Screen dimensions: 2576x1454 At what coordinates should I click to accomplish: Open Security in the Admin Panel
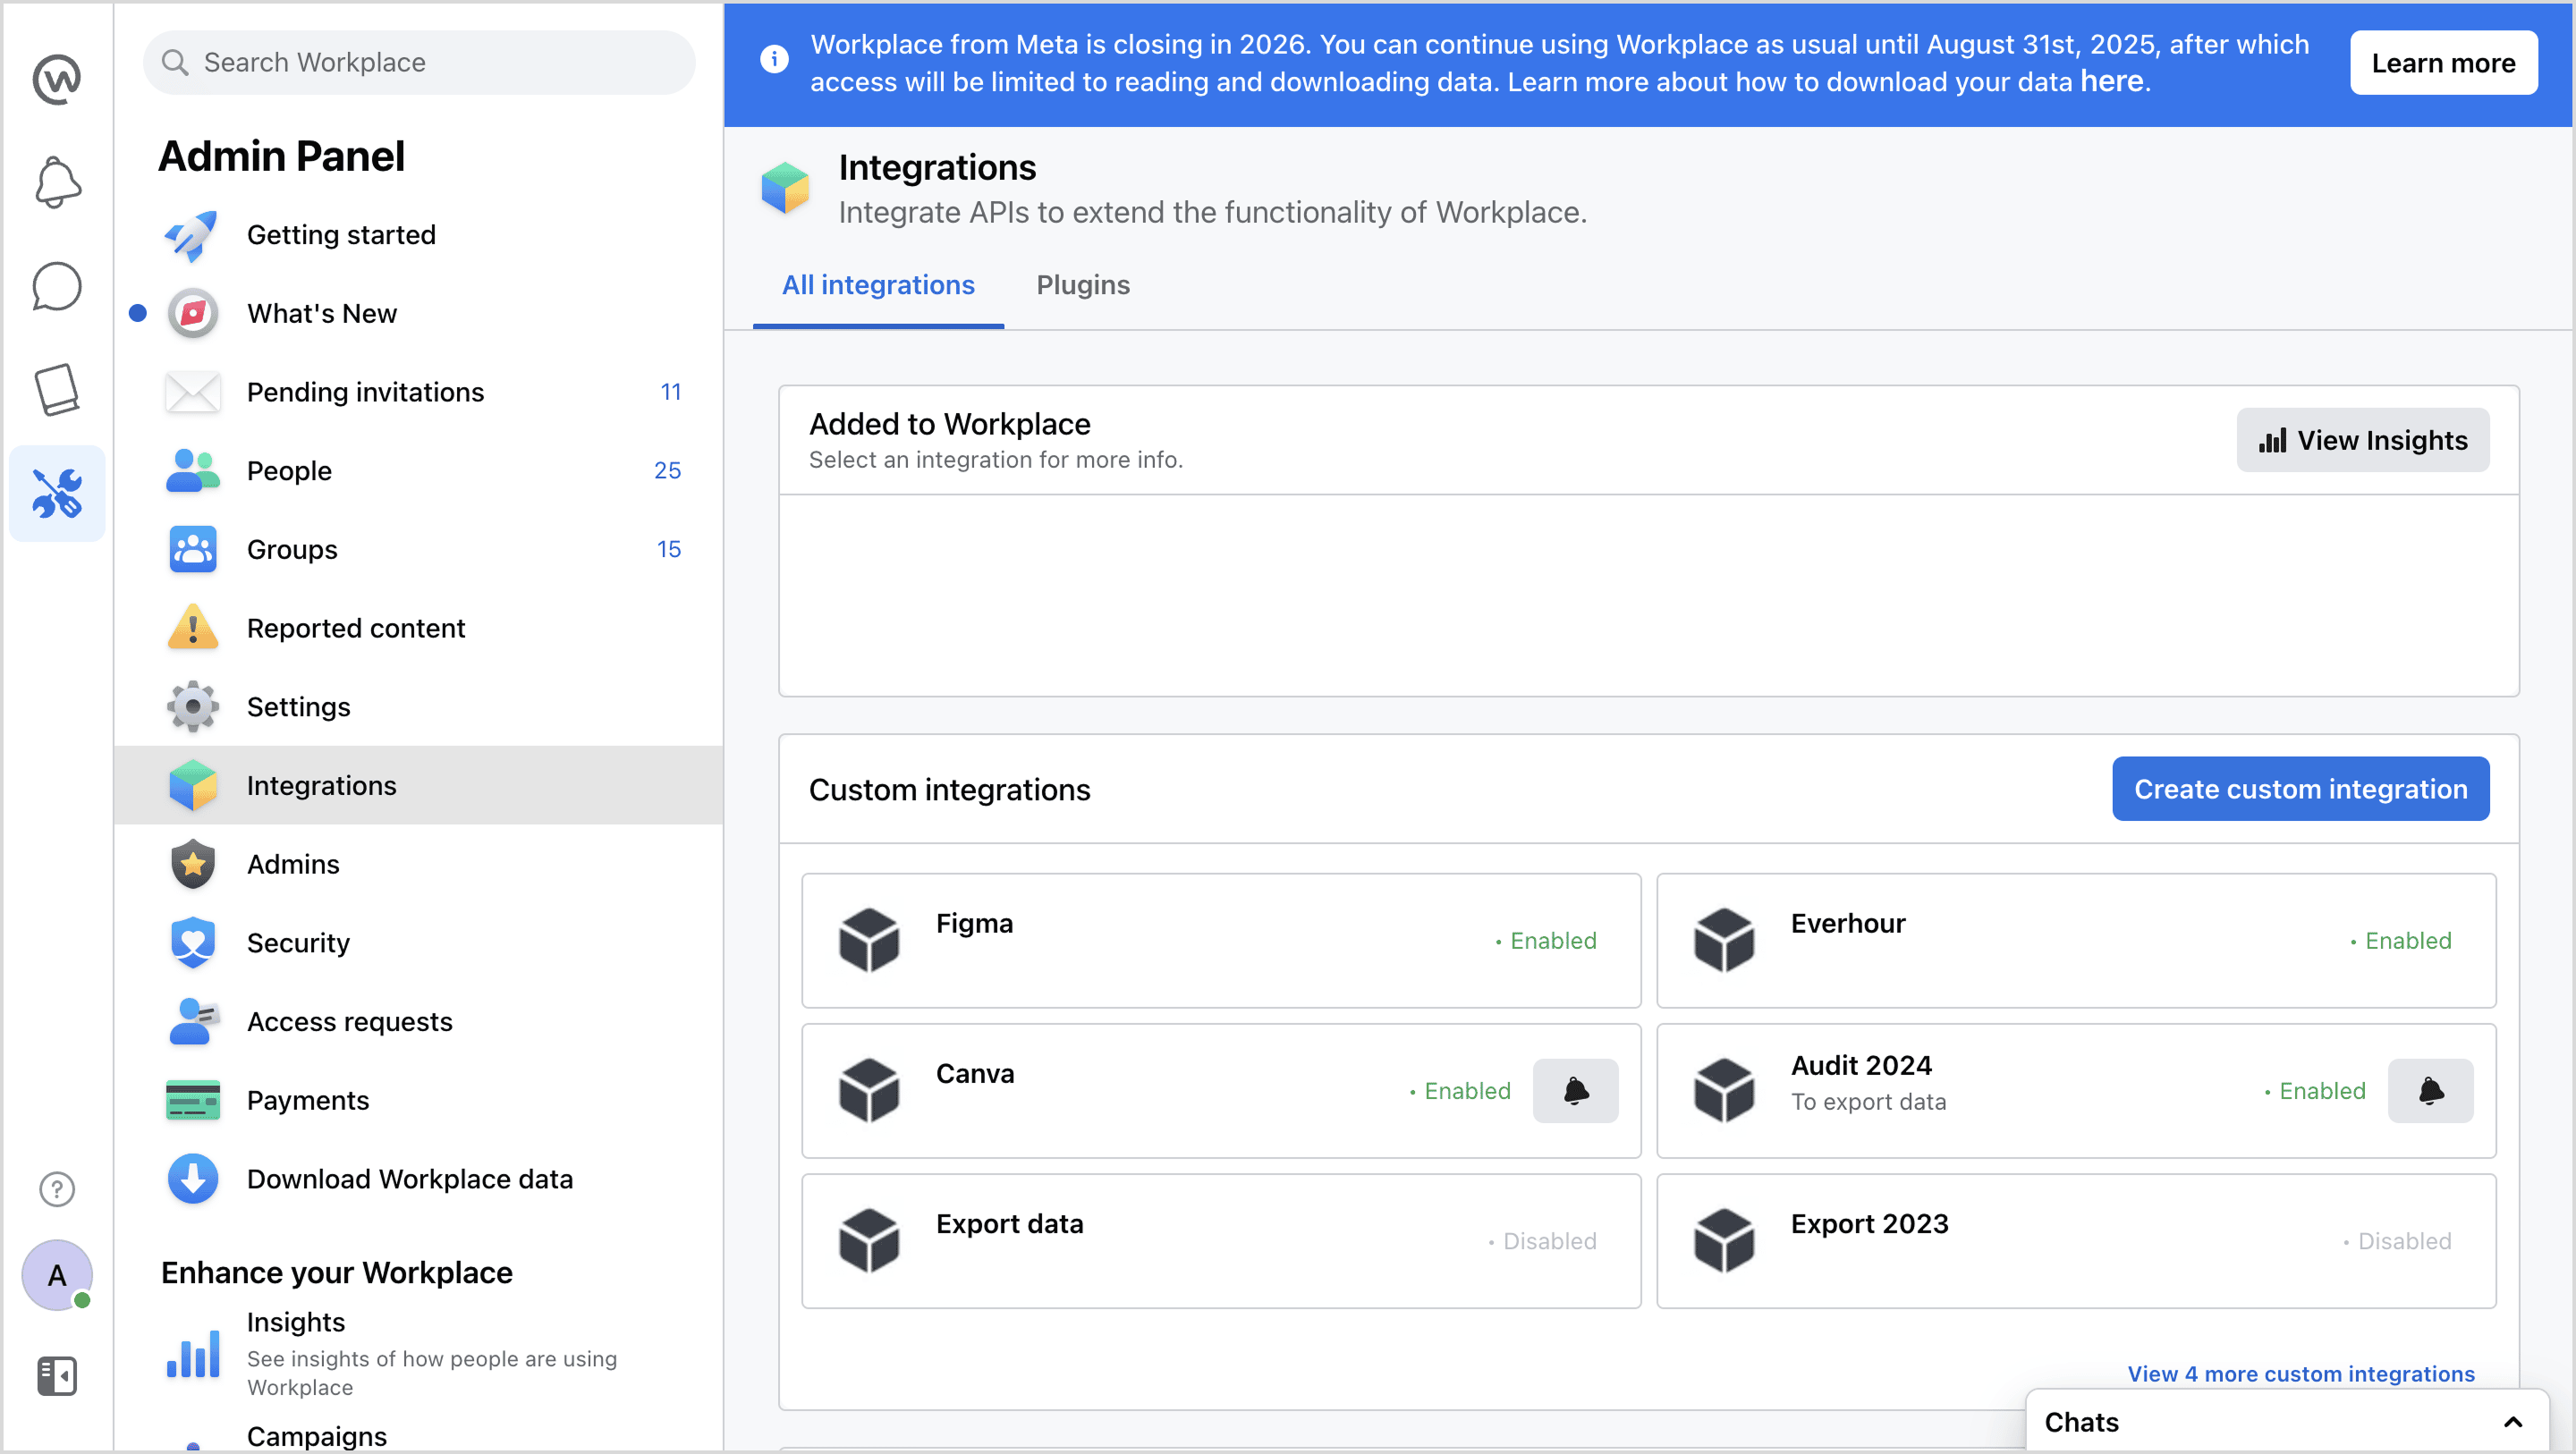(x=298, y=943)
